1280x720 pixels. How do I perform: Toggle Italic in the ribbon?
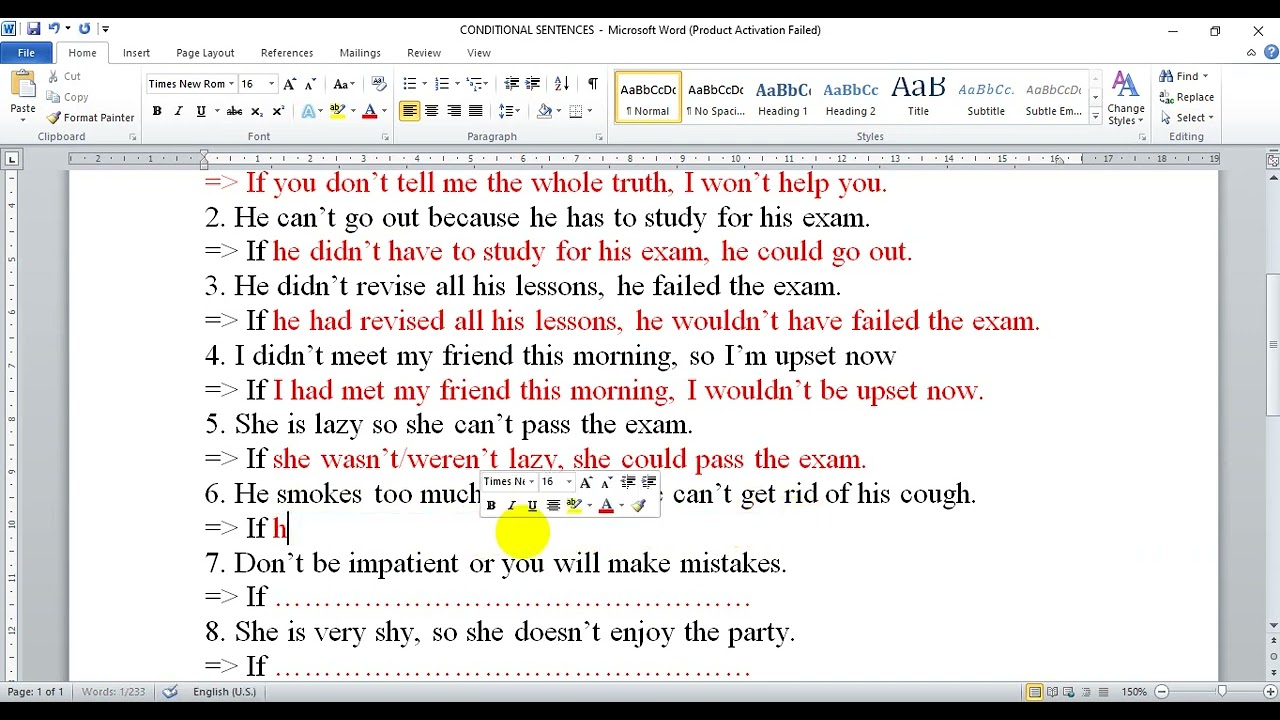[179, 111]
